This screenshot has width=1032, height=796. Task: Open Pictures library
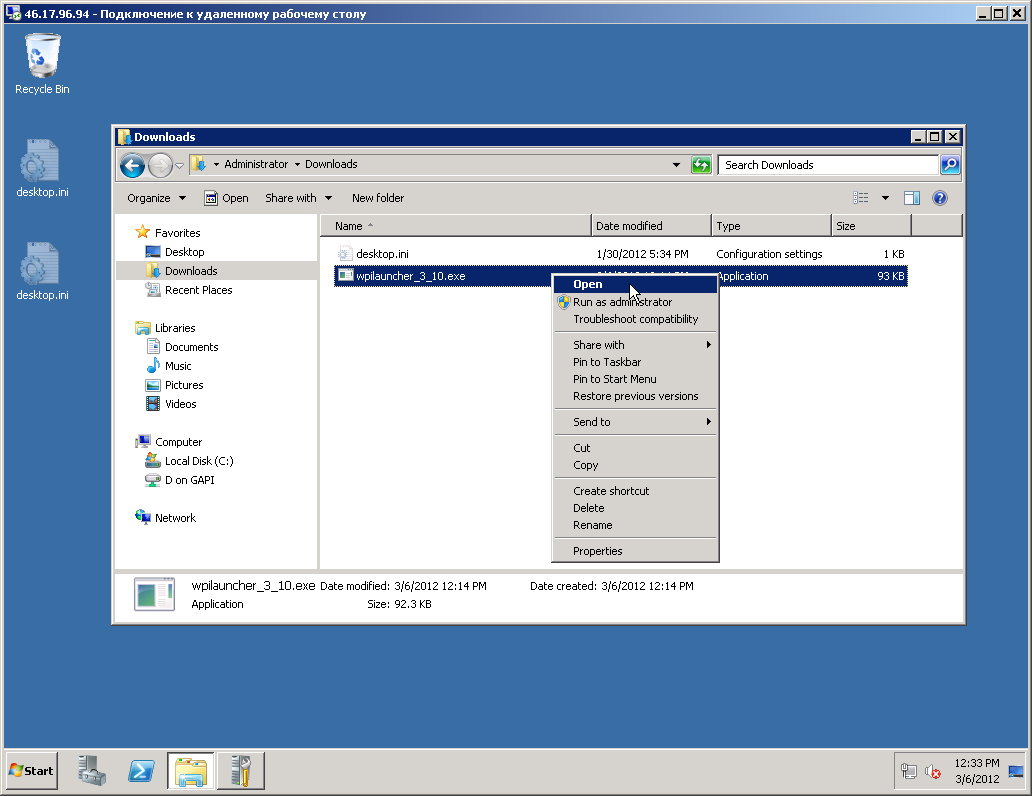(x=175, y=385)
